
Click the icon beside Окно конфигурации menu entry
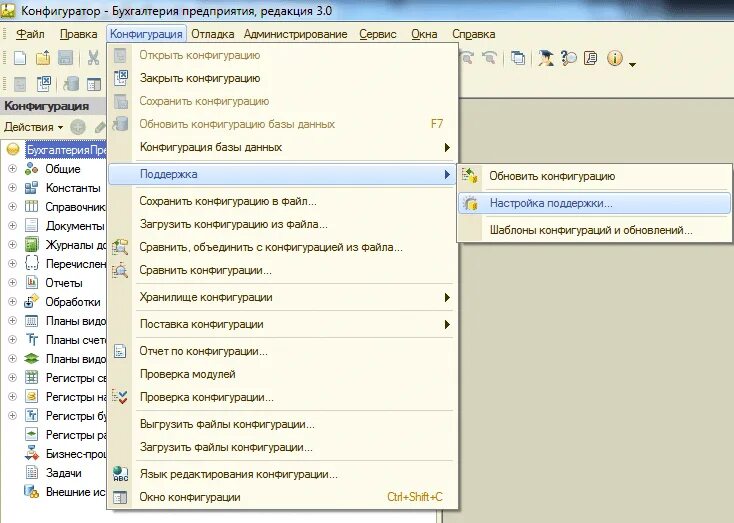coord(120,497)
